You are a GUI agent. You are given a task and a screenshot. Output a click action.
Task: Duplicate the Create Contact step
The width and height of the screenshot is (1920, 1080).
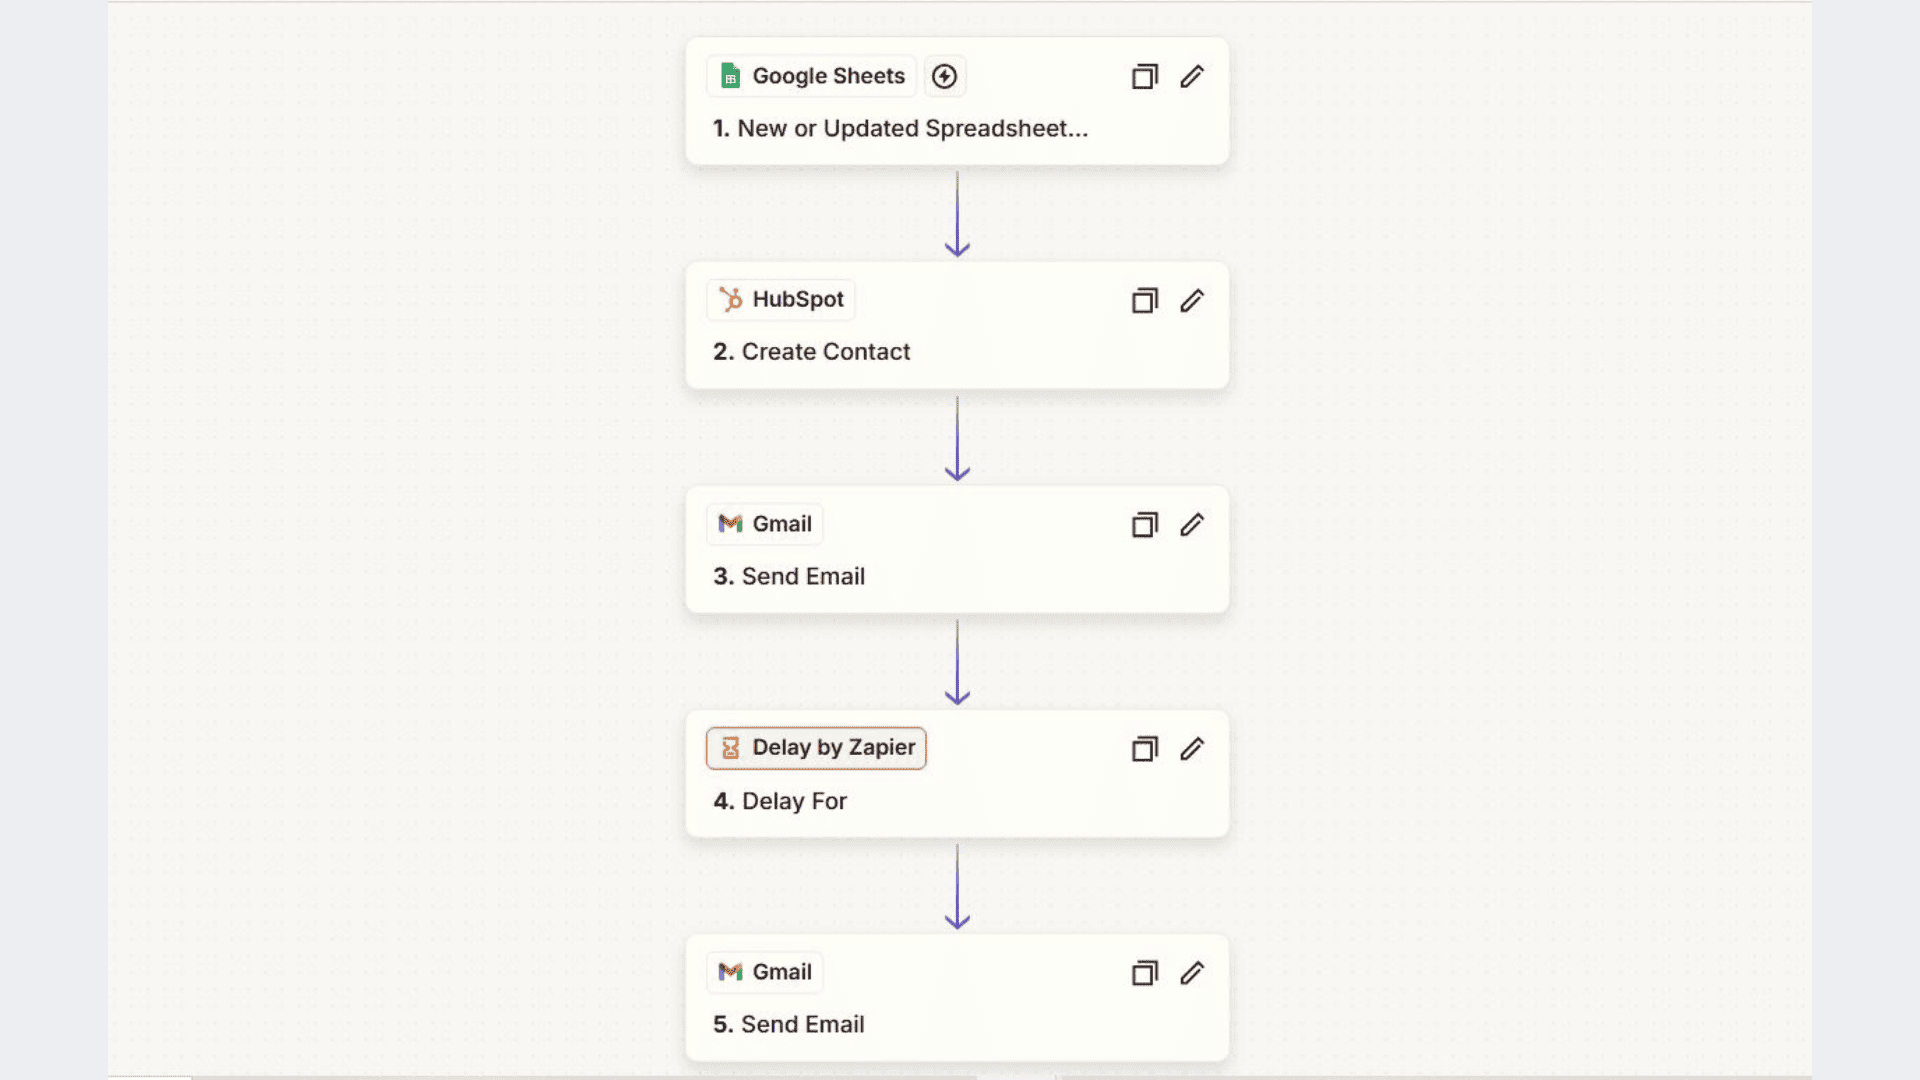pyautogui.click(x=1144, y=300)
